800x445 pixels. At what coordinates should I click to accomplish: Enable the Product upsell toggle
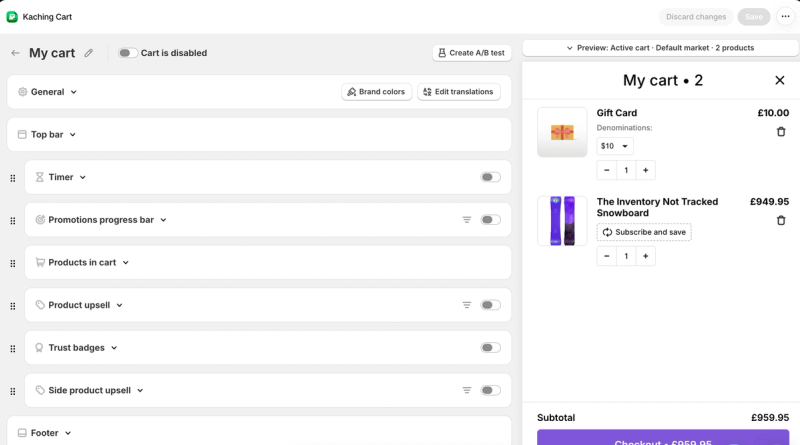tap(490, 305)
